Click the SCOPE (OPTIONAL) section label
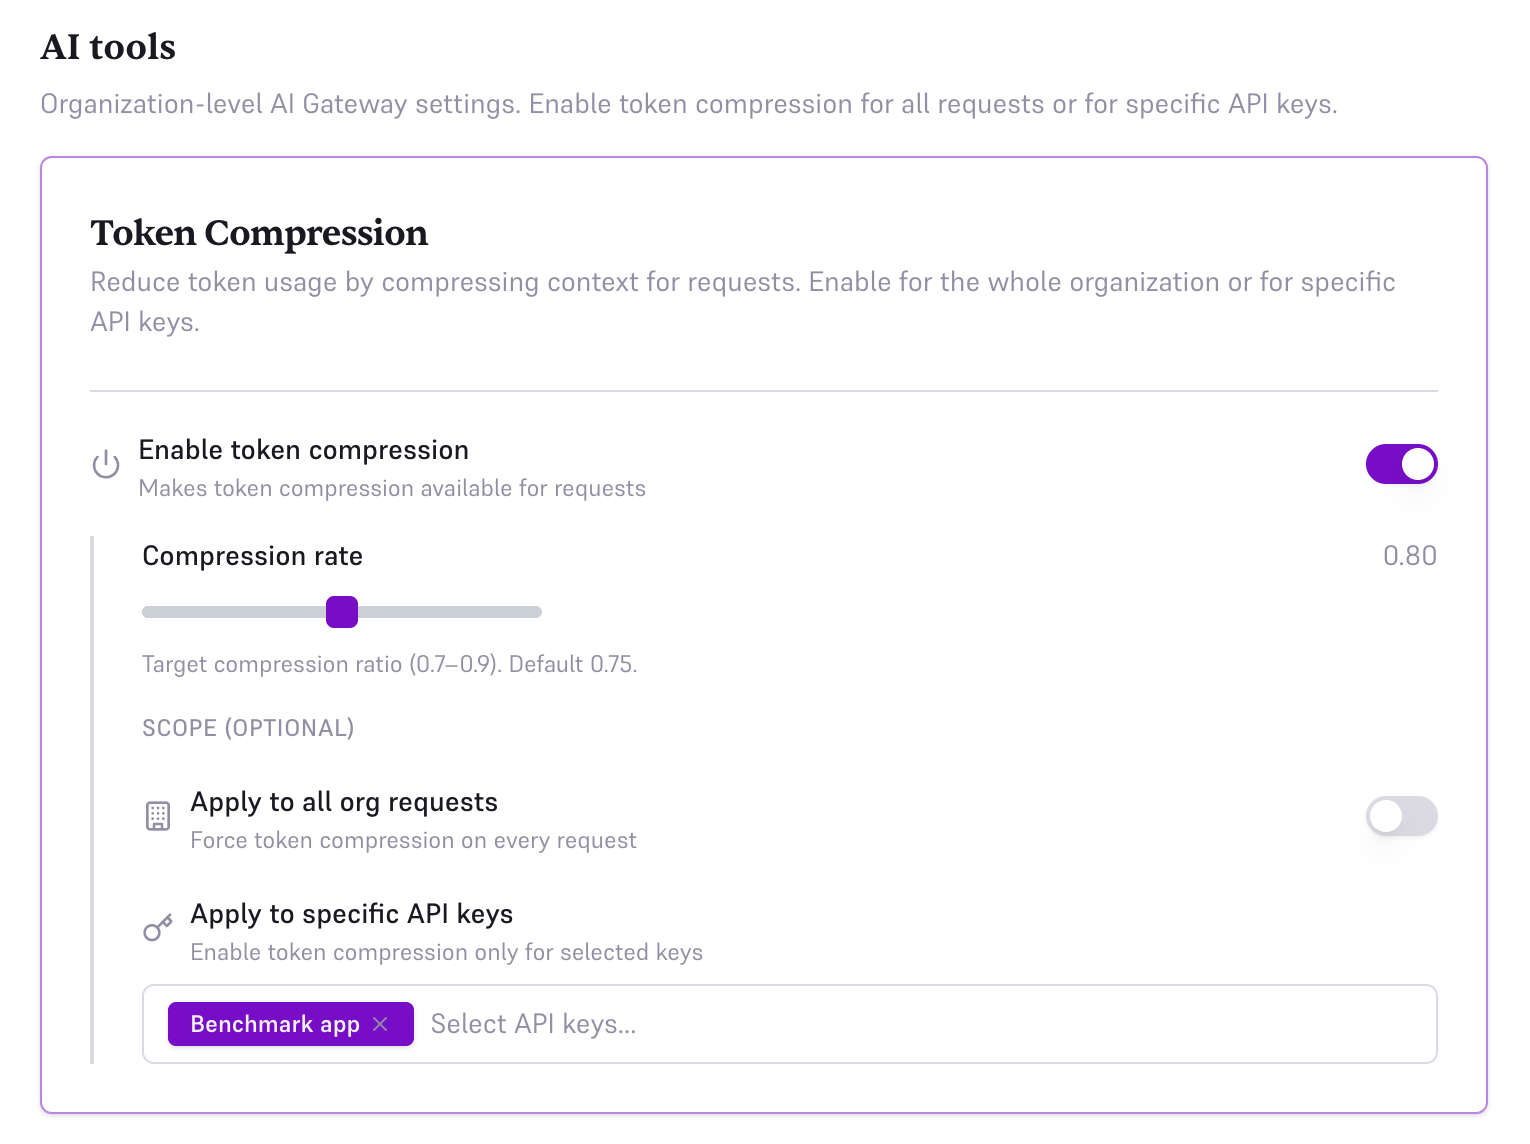The image size is (1530, 1144). 247,728
